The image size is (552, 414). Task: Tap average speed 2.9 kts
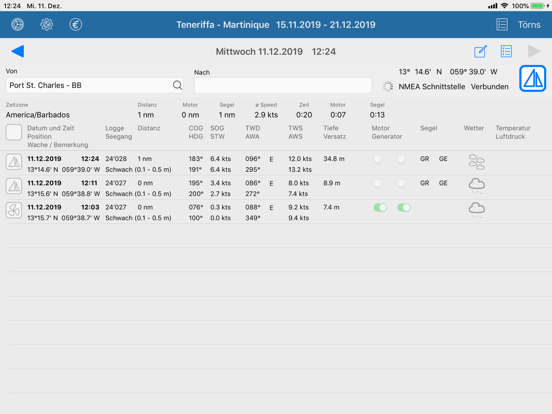[x=266, y=115]
